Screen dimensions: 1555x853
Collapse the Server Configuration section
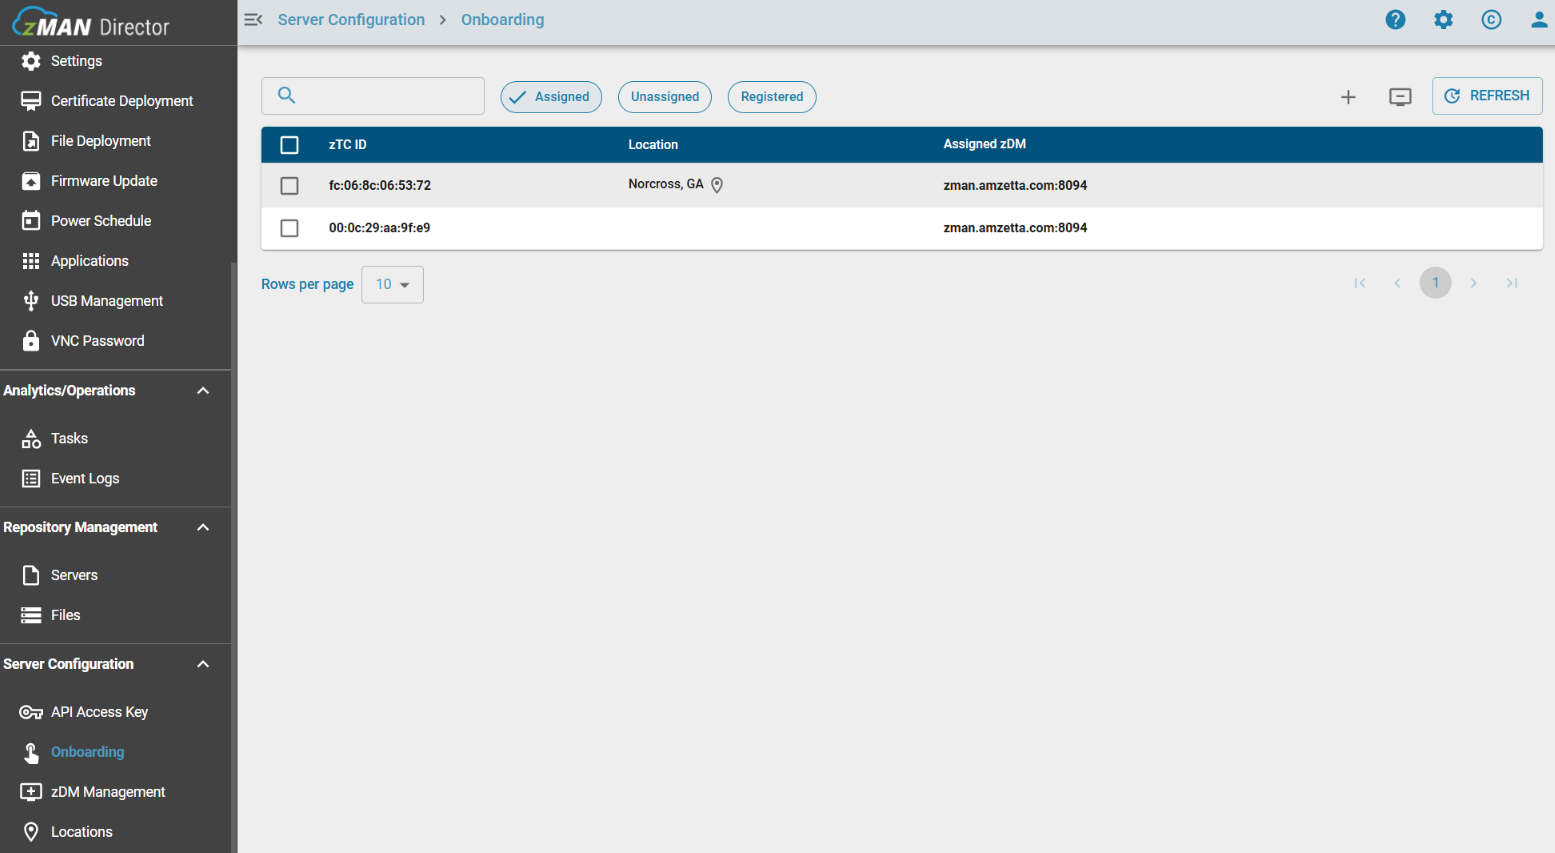click(x=203, y=665)
